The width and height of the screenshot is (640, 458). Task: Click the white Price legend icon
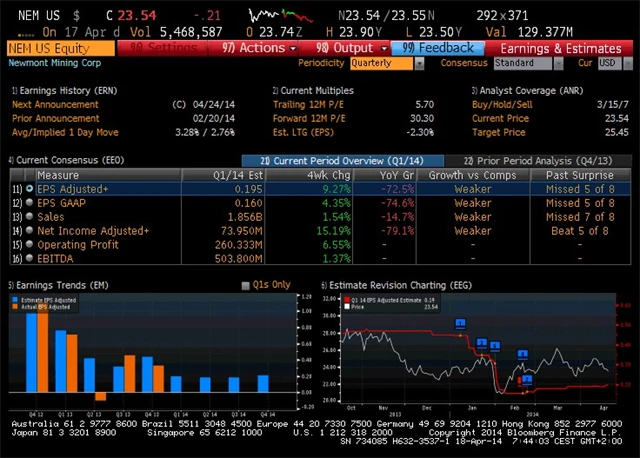(x=346, y=307)
